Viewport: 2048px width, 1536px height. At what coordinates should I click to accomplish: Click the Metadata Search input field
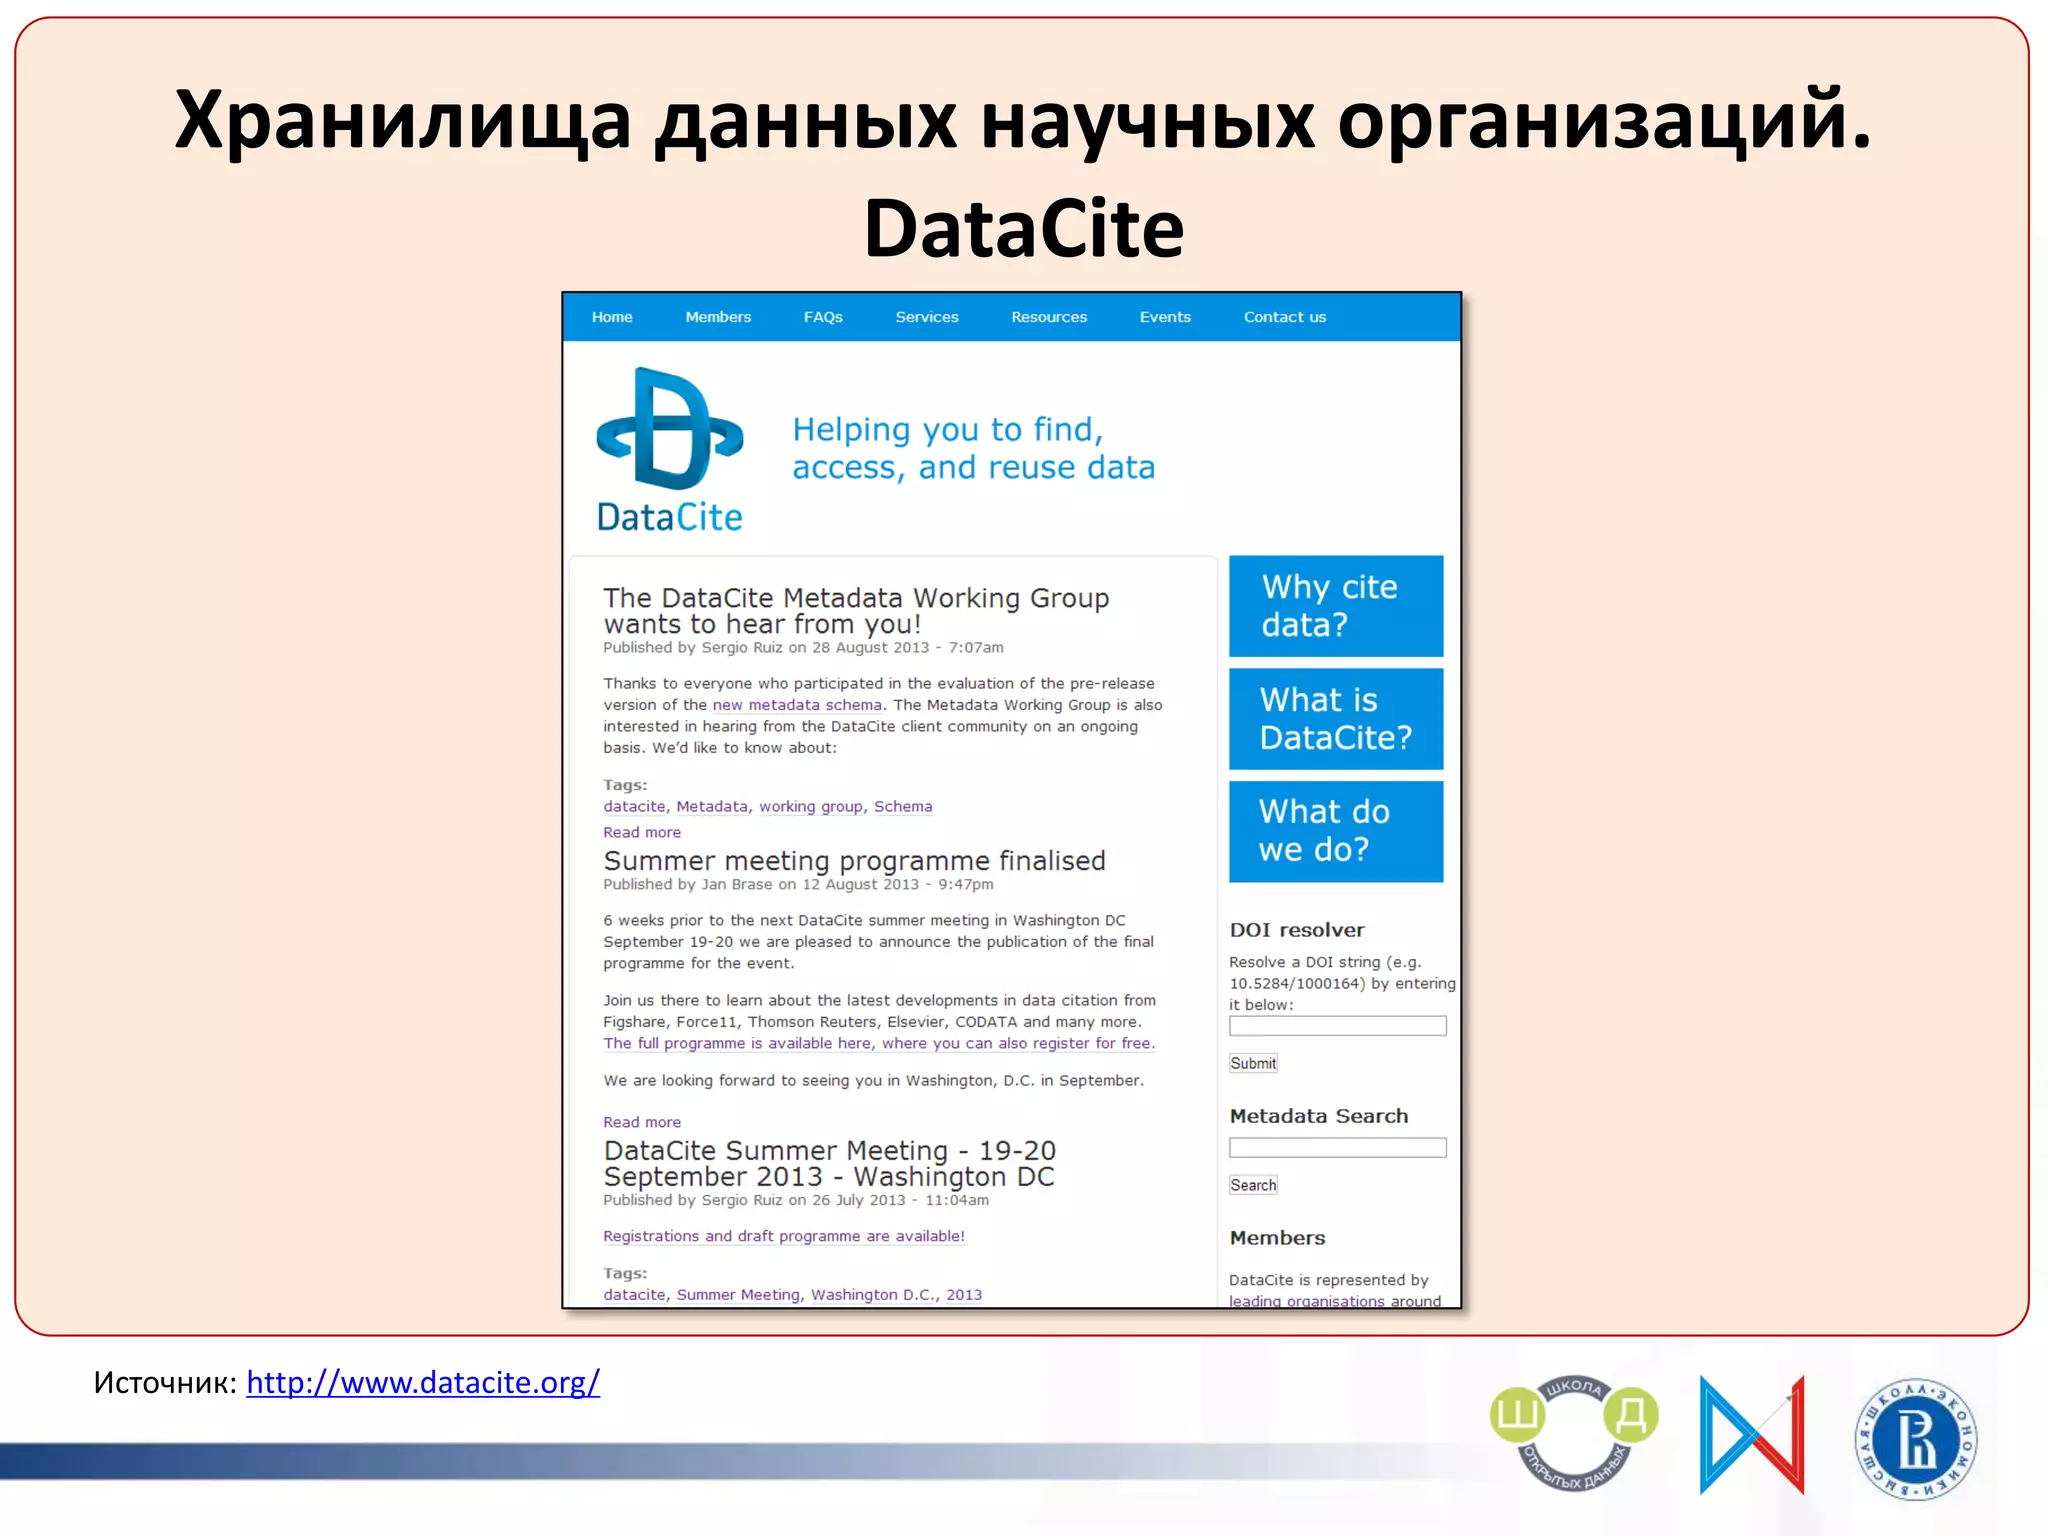(1338, 1148)
